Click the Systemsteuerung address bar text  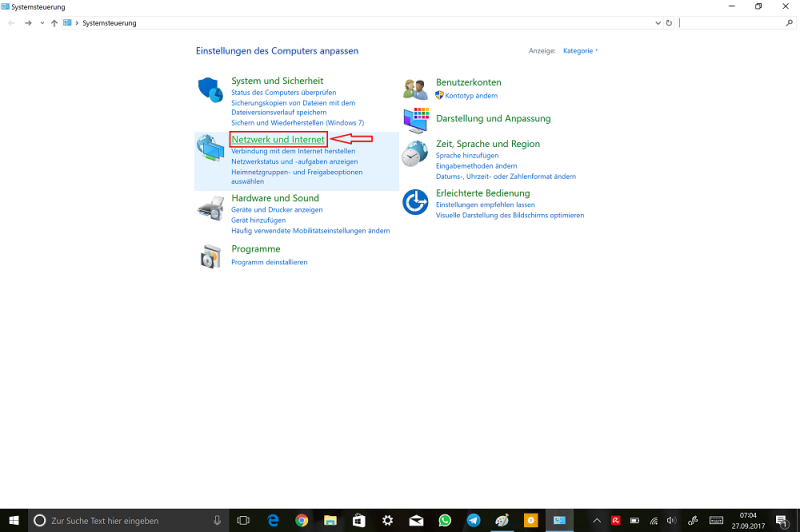pyautogui.click(x=109, y=23)
